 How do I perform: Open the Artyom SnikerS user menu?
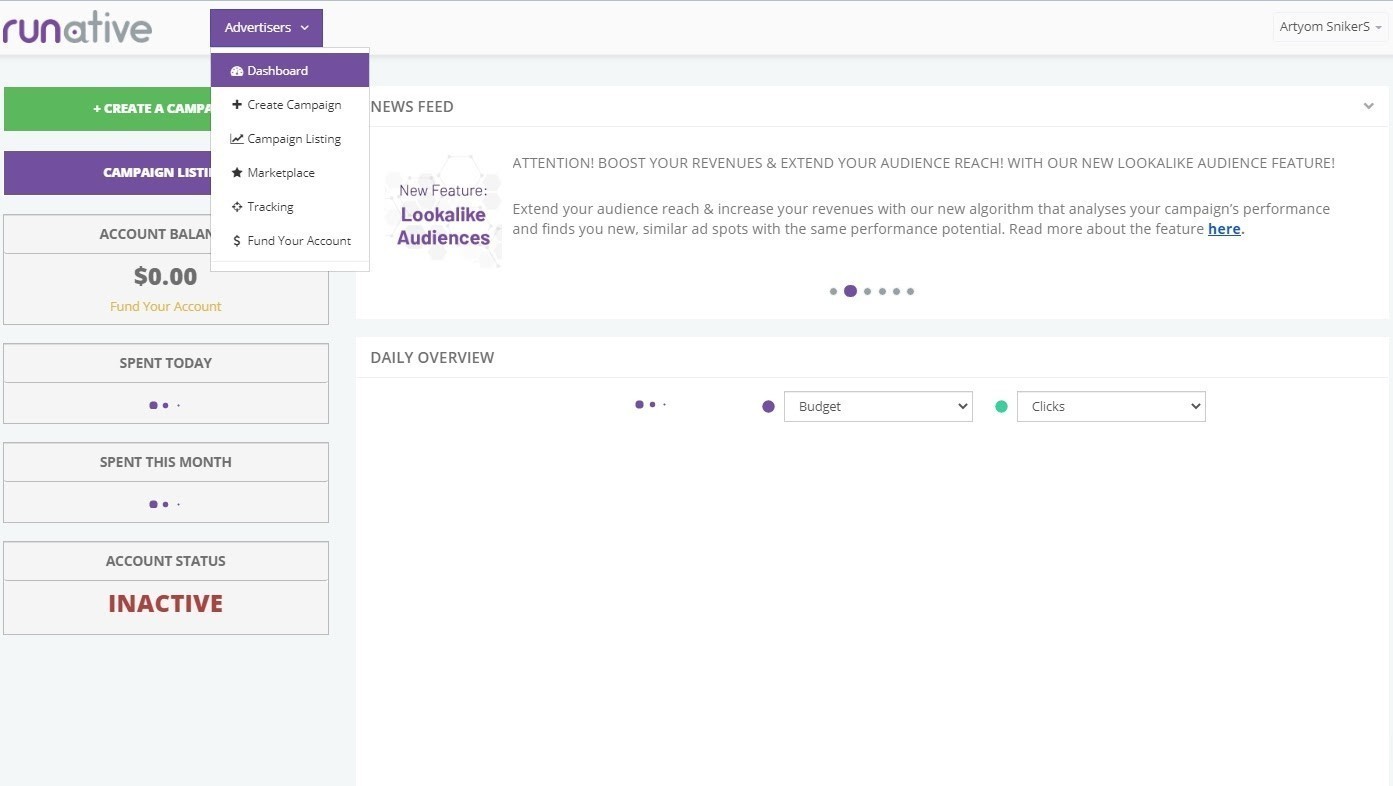click(1330, 27)
